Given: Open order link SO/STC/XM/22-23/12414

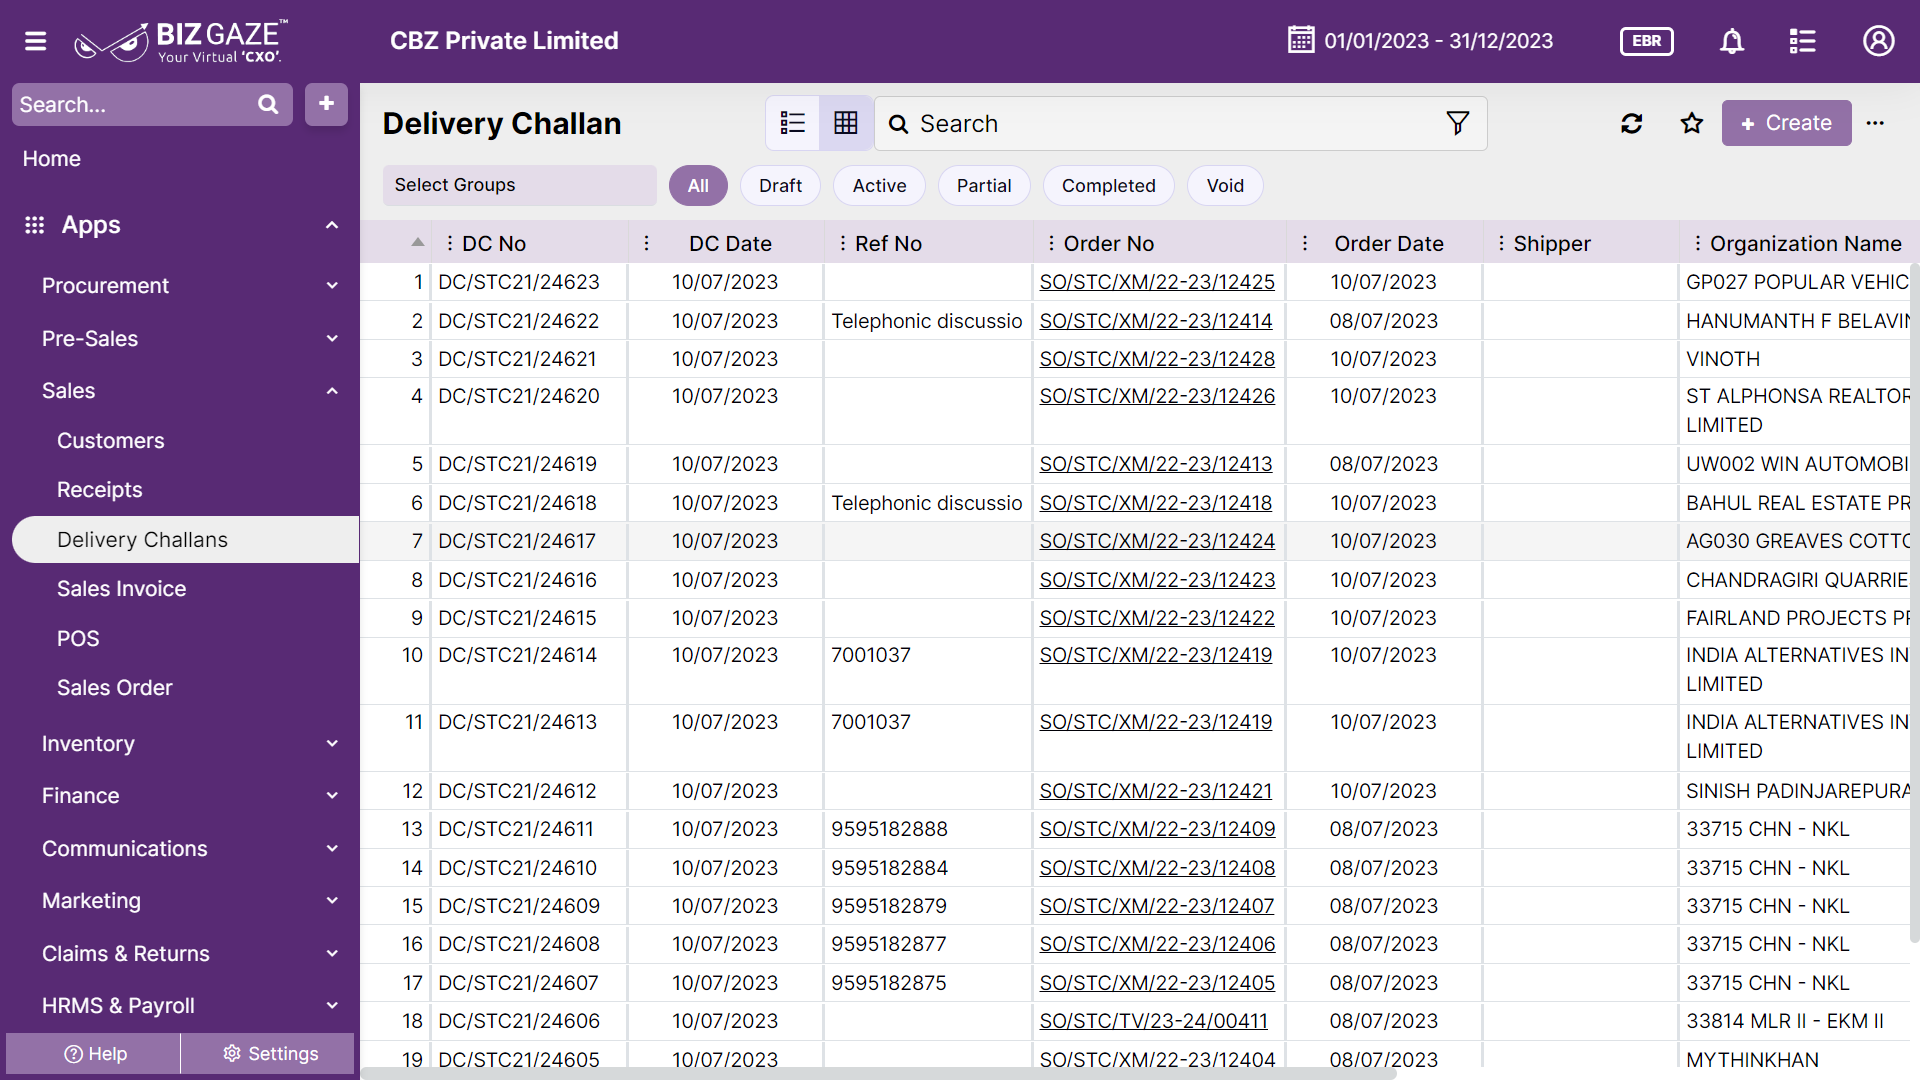Looking at the screenshot, I should point(1156,321).
